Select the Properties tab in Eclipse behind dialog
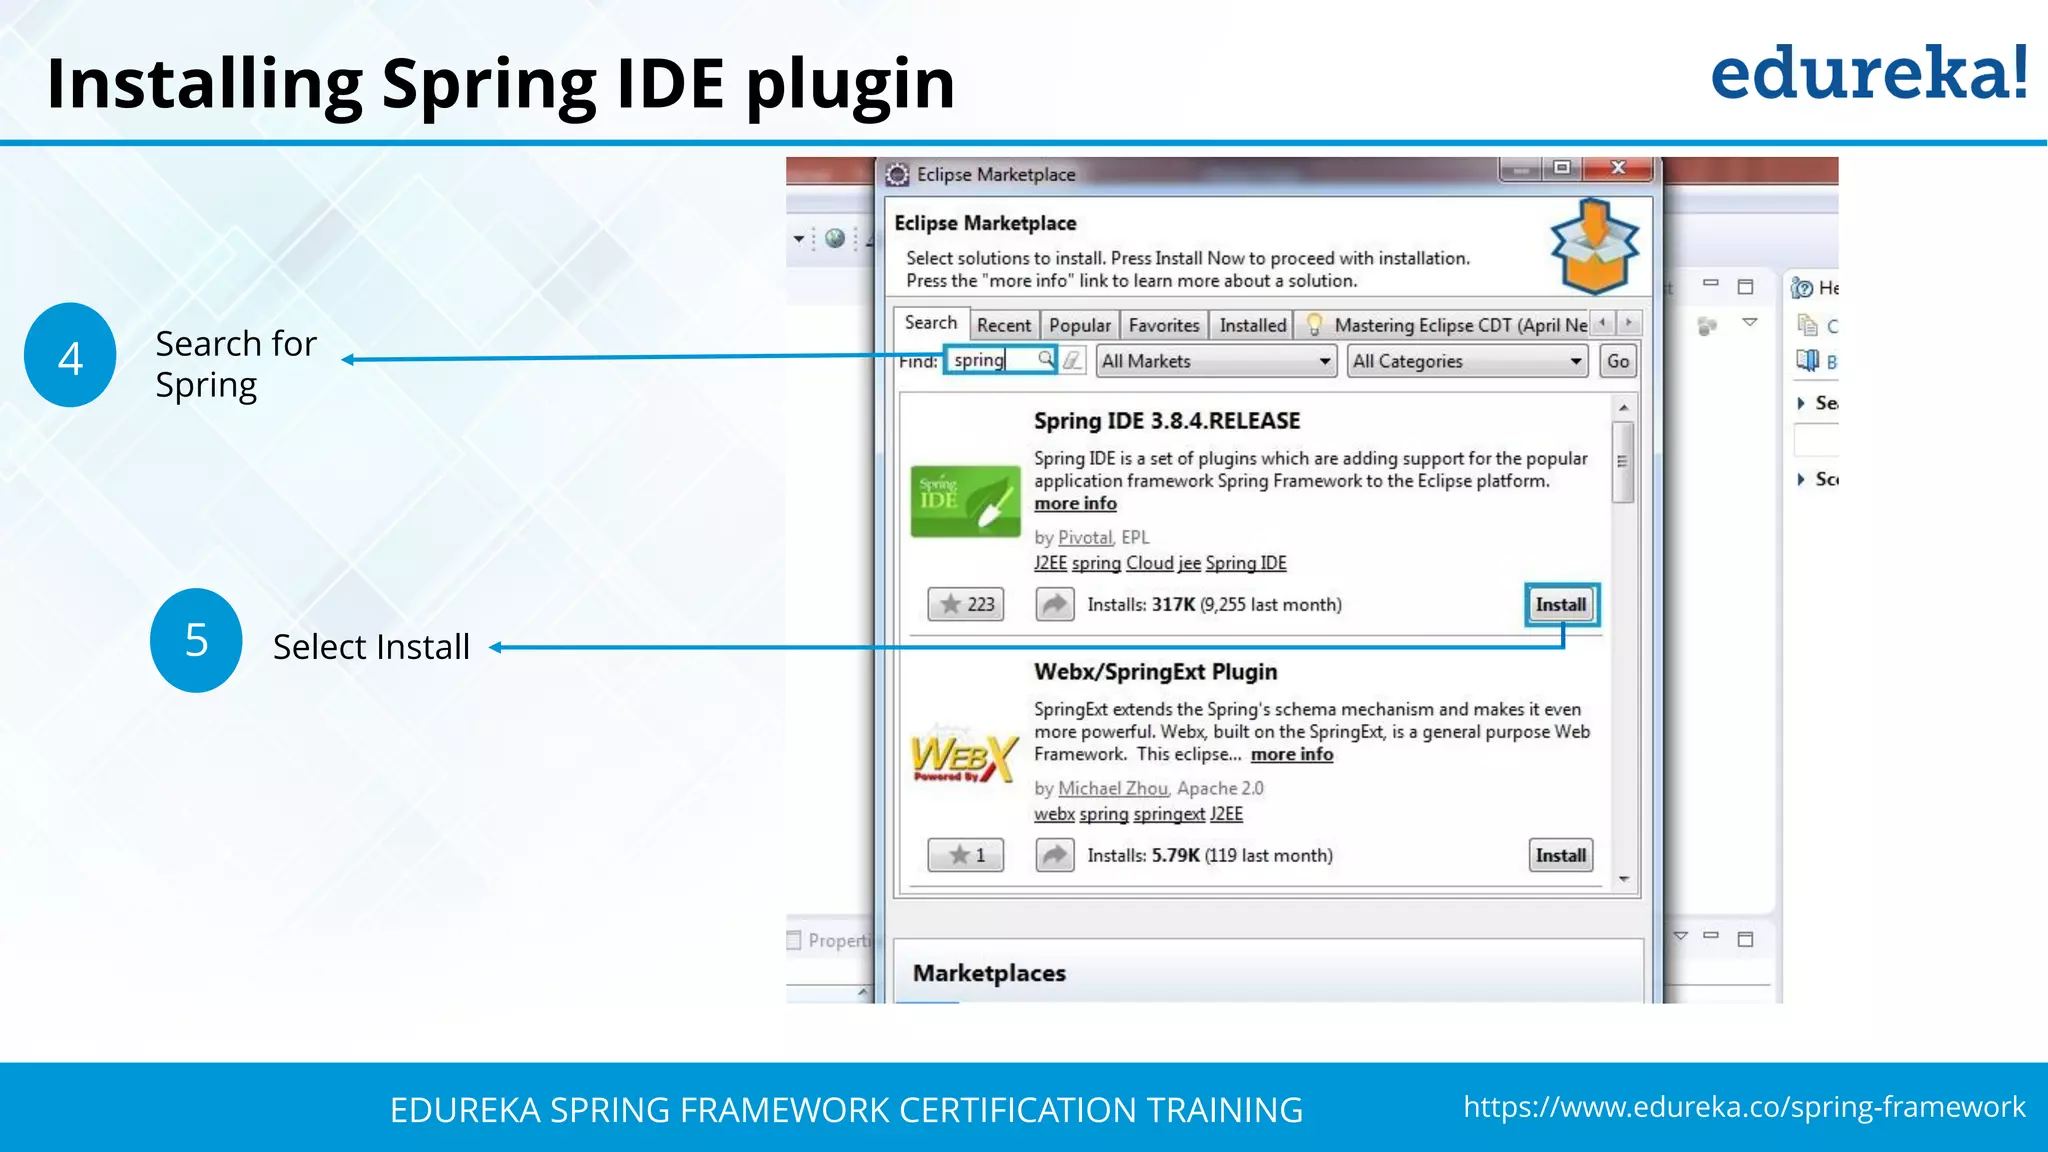This screenshot has height=1152, width=2048. (x=830, y=940)
